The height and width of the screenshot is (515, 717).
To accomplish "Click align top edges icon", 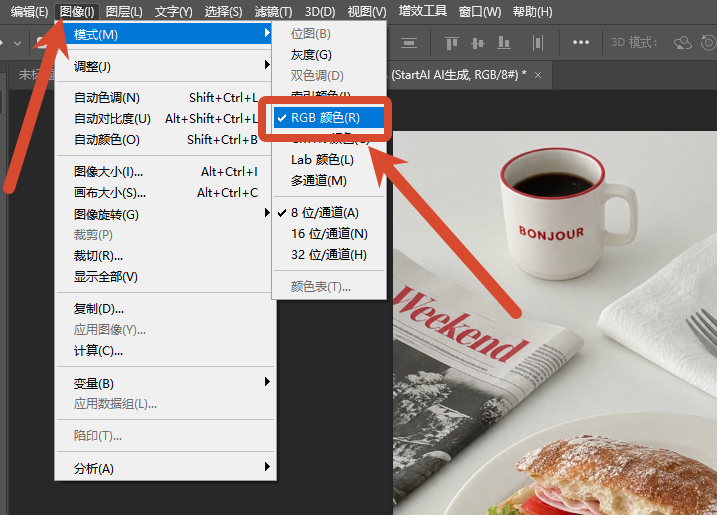I will click(x=452, y=43).
